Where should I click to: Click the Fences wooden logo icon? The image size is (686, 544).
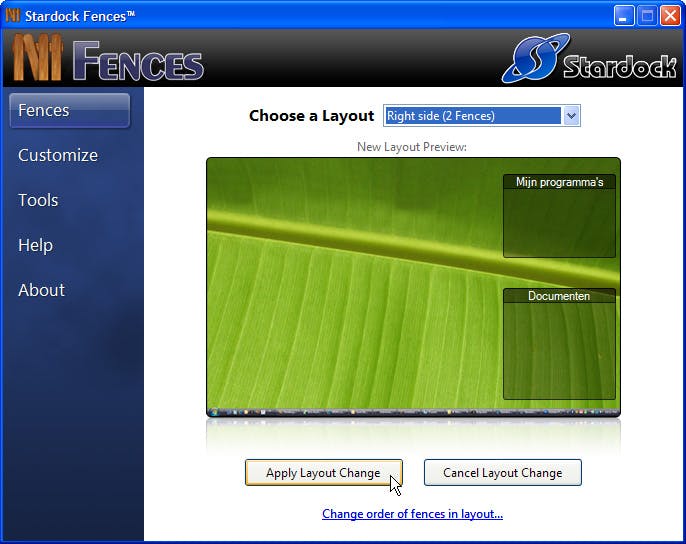coord(37,58)
